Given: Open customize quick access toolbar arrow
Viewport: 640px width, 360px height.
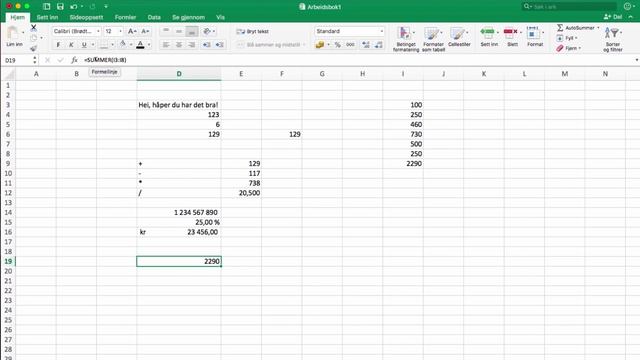Looking at the screenshot, I should click(x=106, y=7).
